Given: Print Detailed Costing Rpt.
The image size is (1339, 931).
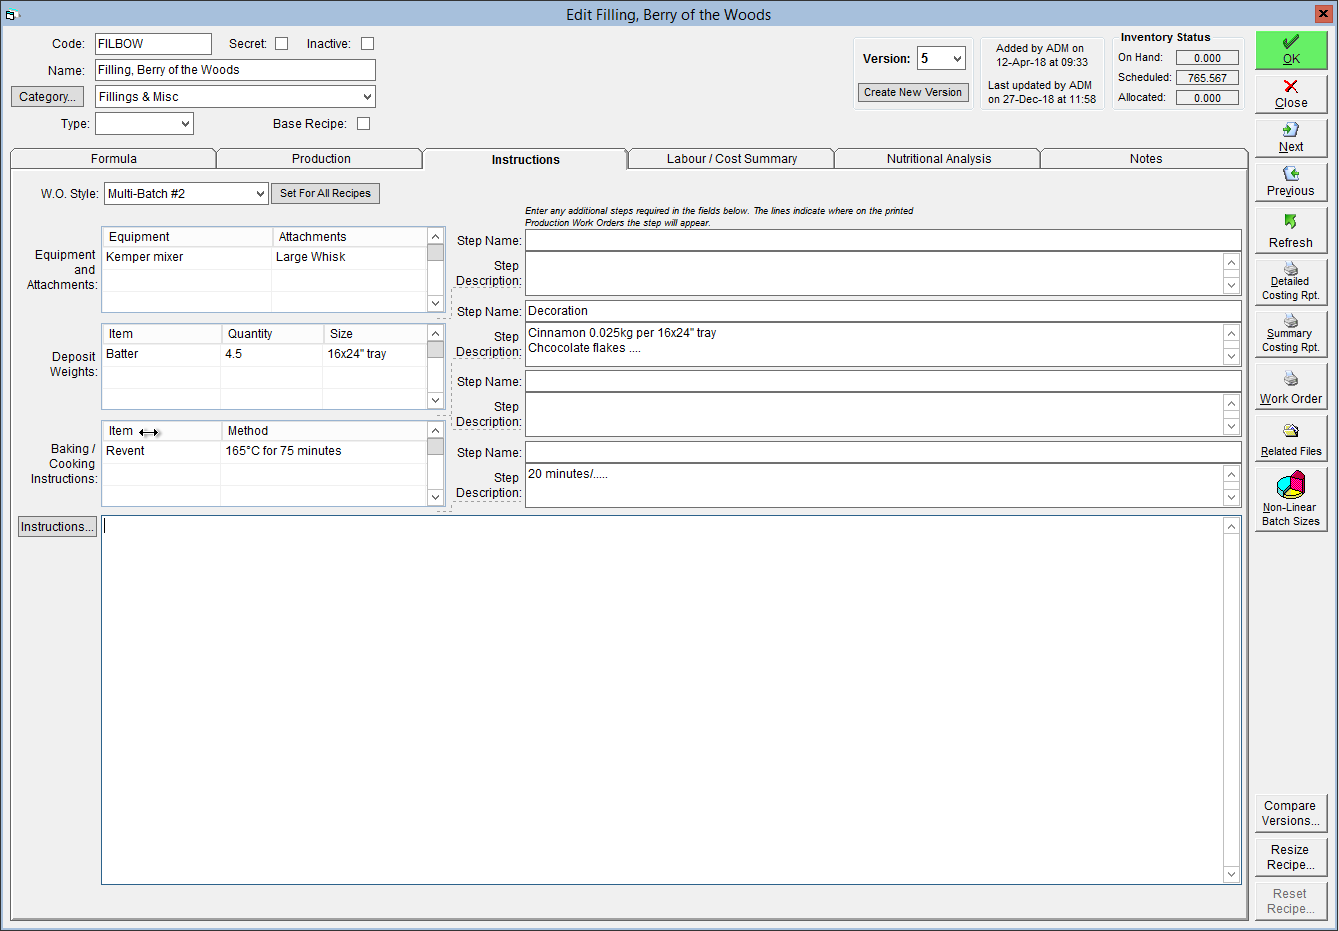Looking at the screenshot, I should [x=1291, y=282].
